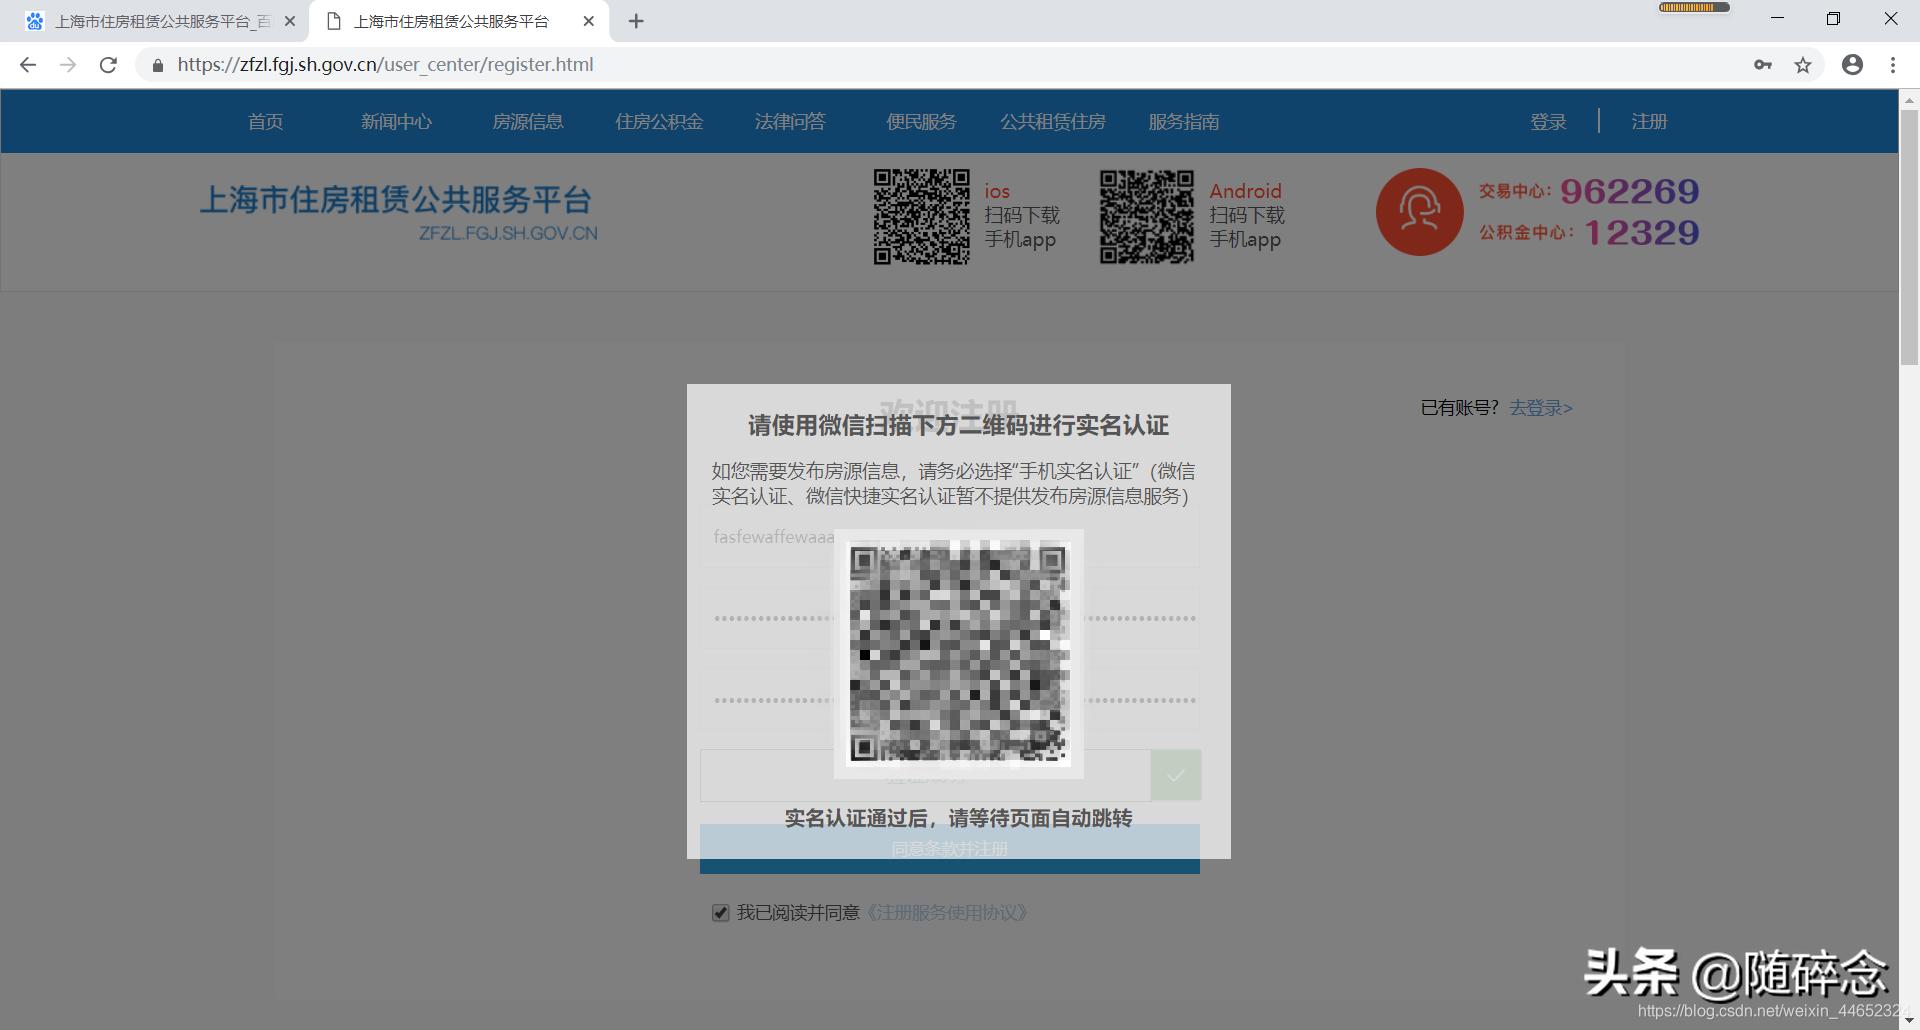Open the browser profile avatar icon
This screenshot has height=1030, width=1920.
coord(1851,64)
